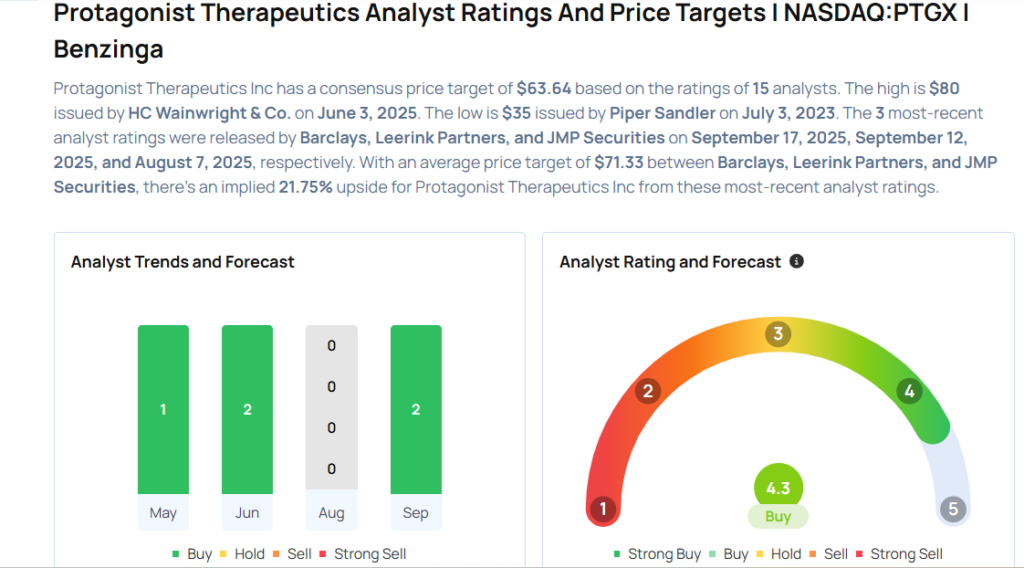
Task: Click the gauge marker numbered 5
Action: 953,509
